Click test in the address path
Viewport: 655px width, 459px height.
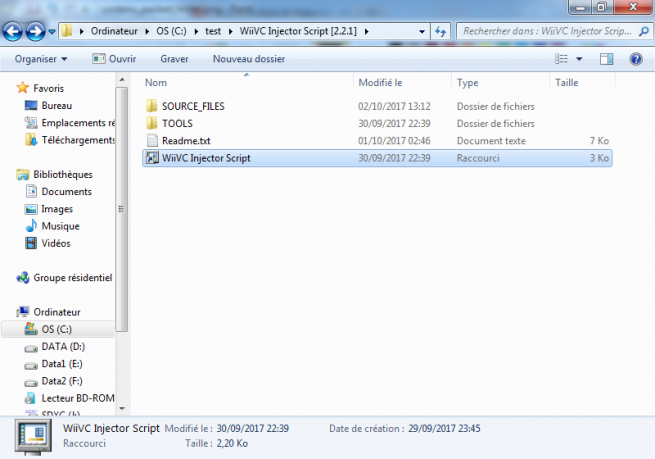pos(213,31)
